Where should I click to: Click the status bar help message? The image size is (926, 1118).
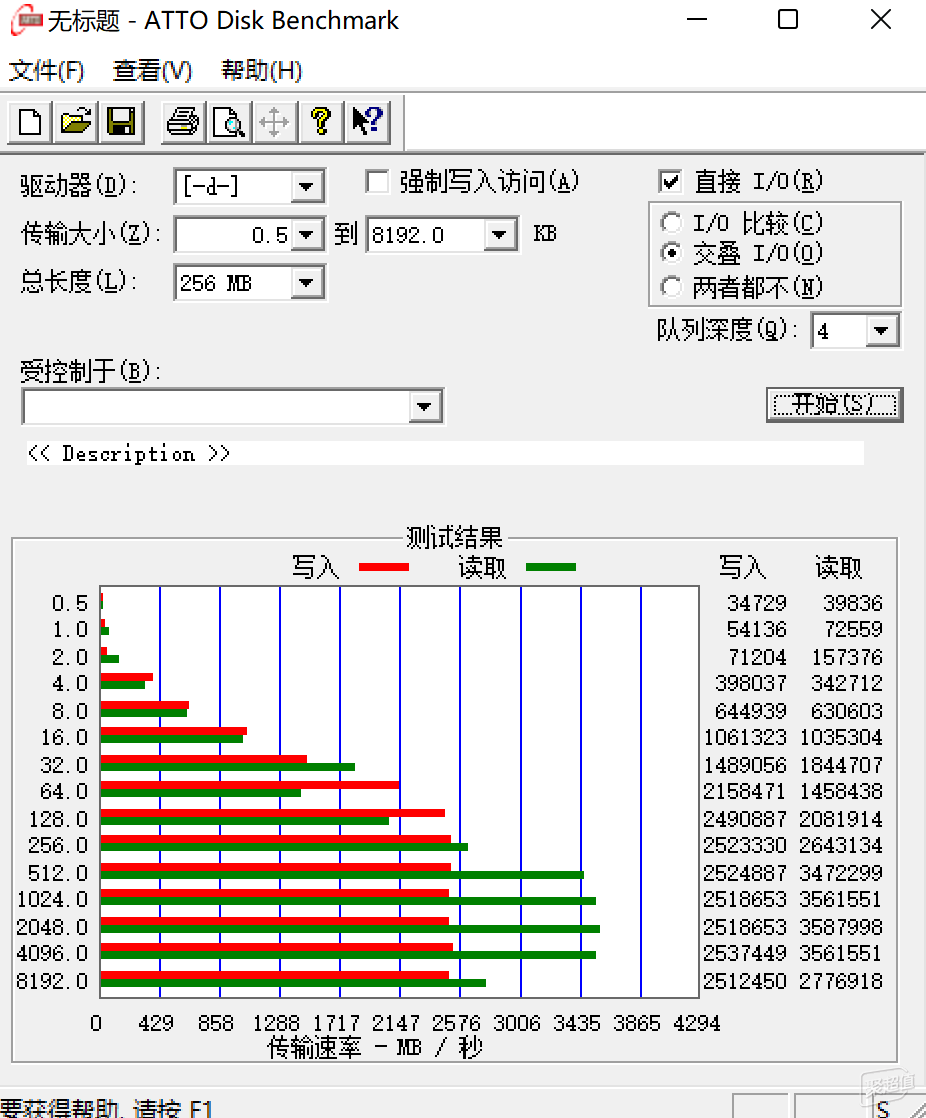[107, 1109]
